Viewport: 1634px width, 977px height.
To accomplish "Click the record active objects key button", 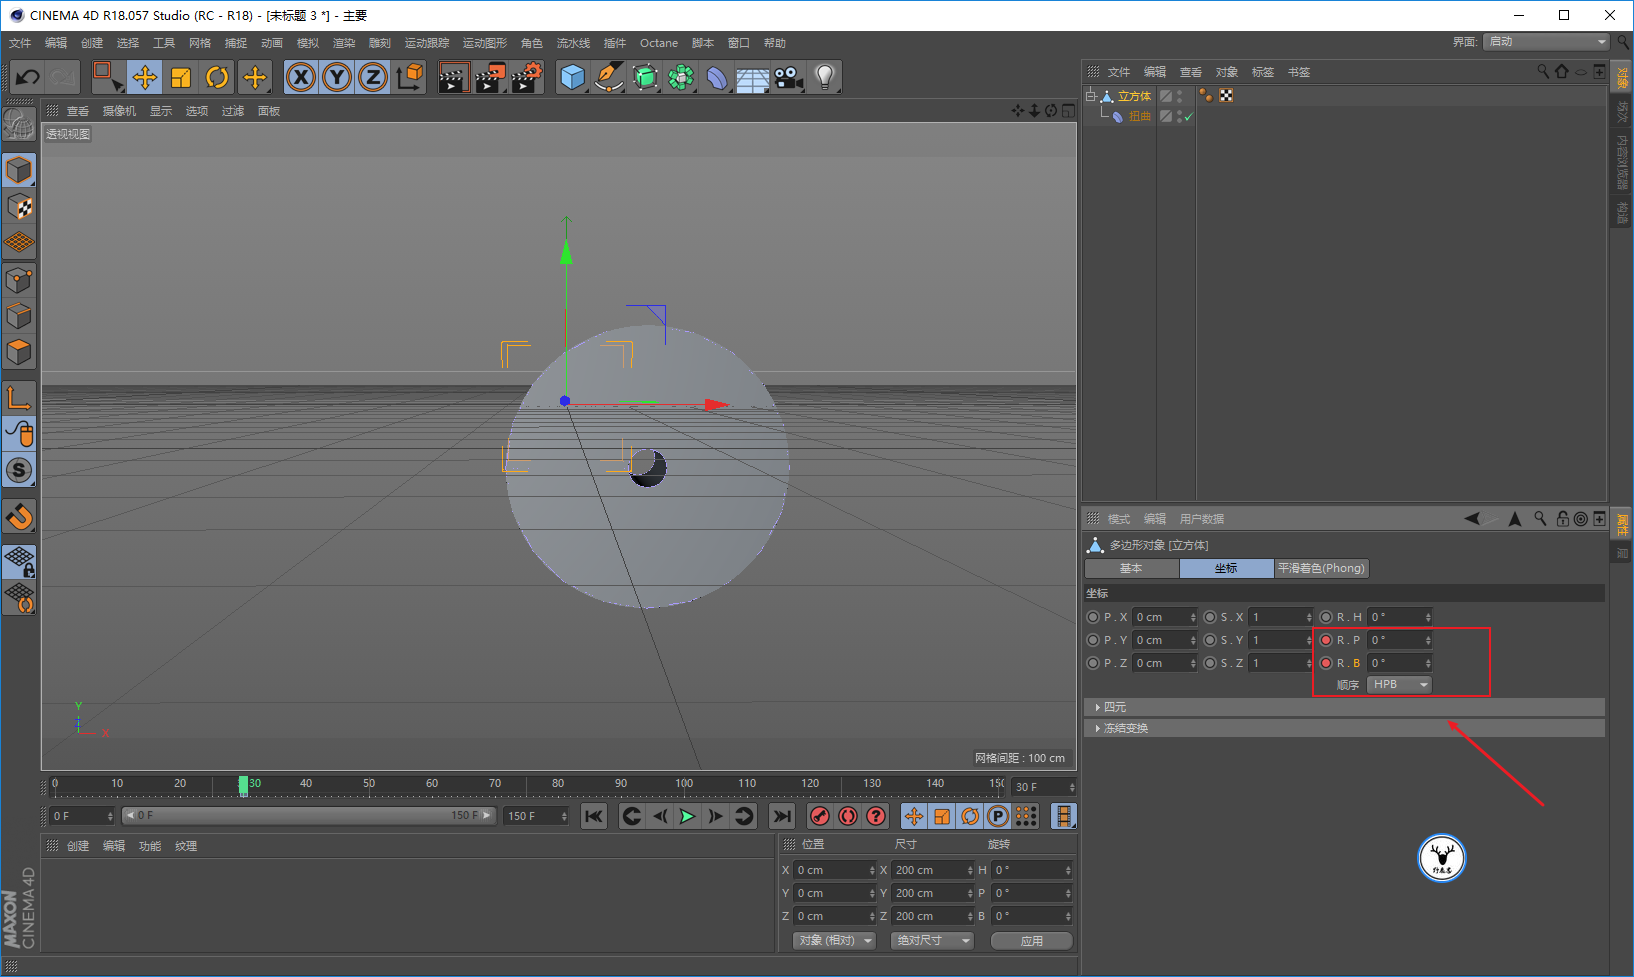I will [820, 816].
